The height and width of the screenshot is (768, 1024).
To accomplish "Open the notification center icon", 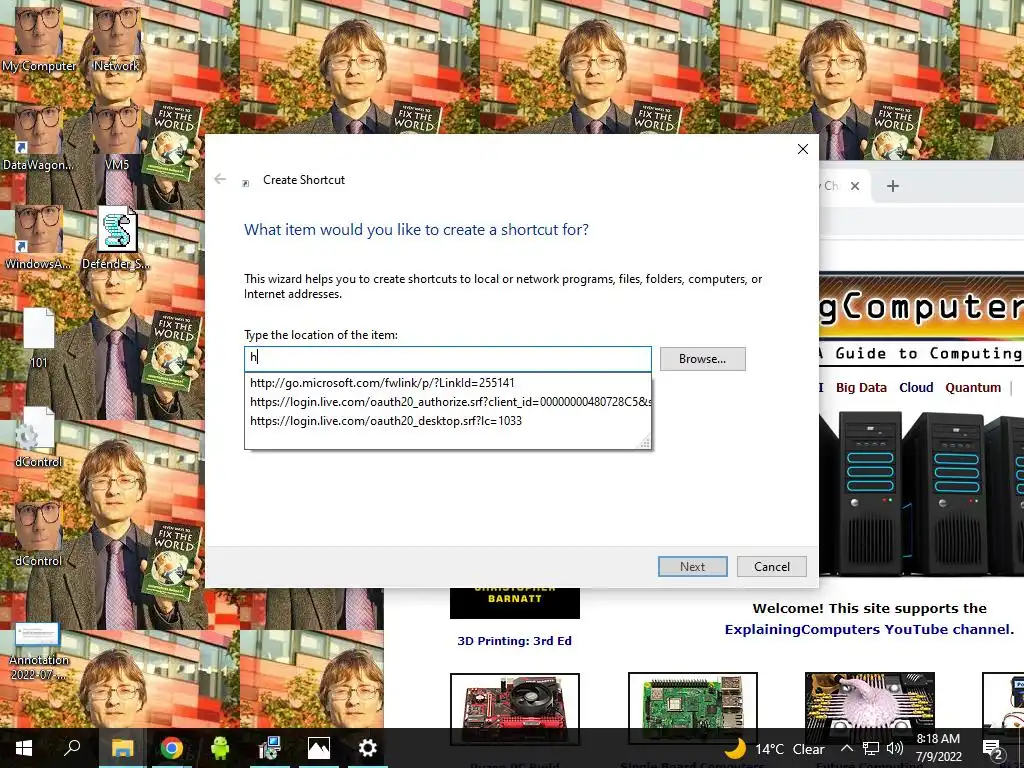I will point(993,749).
